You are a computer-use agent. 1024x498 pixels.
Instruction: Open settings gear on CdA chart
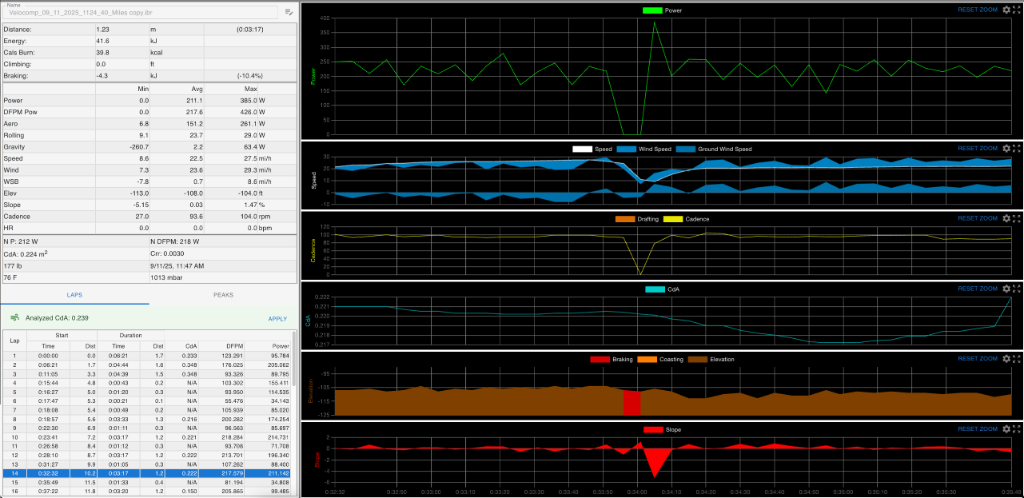point(1006,288)
